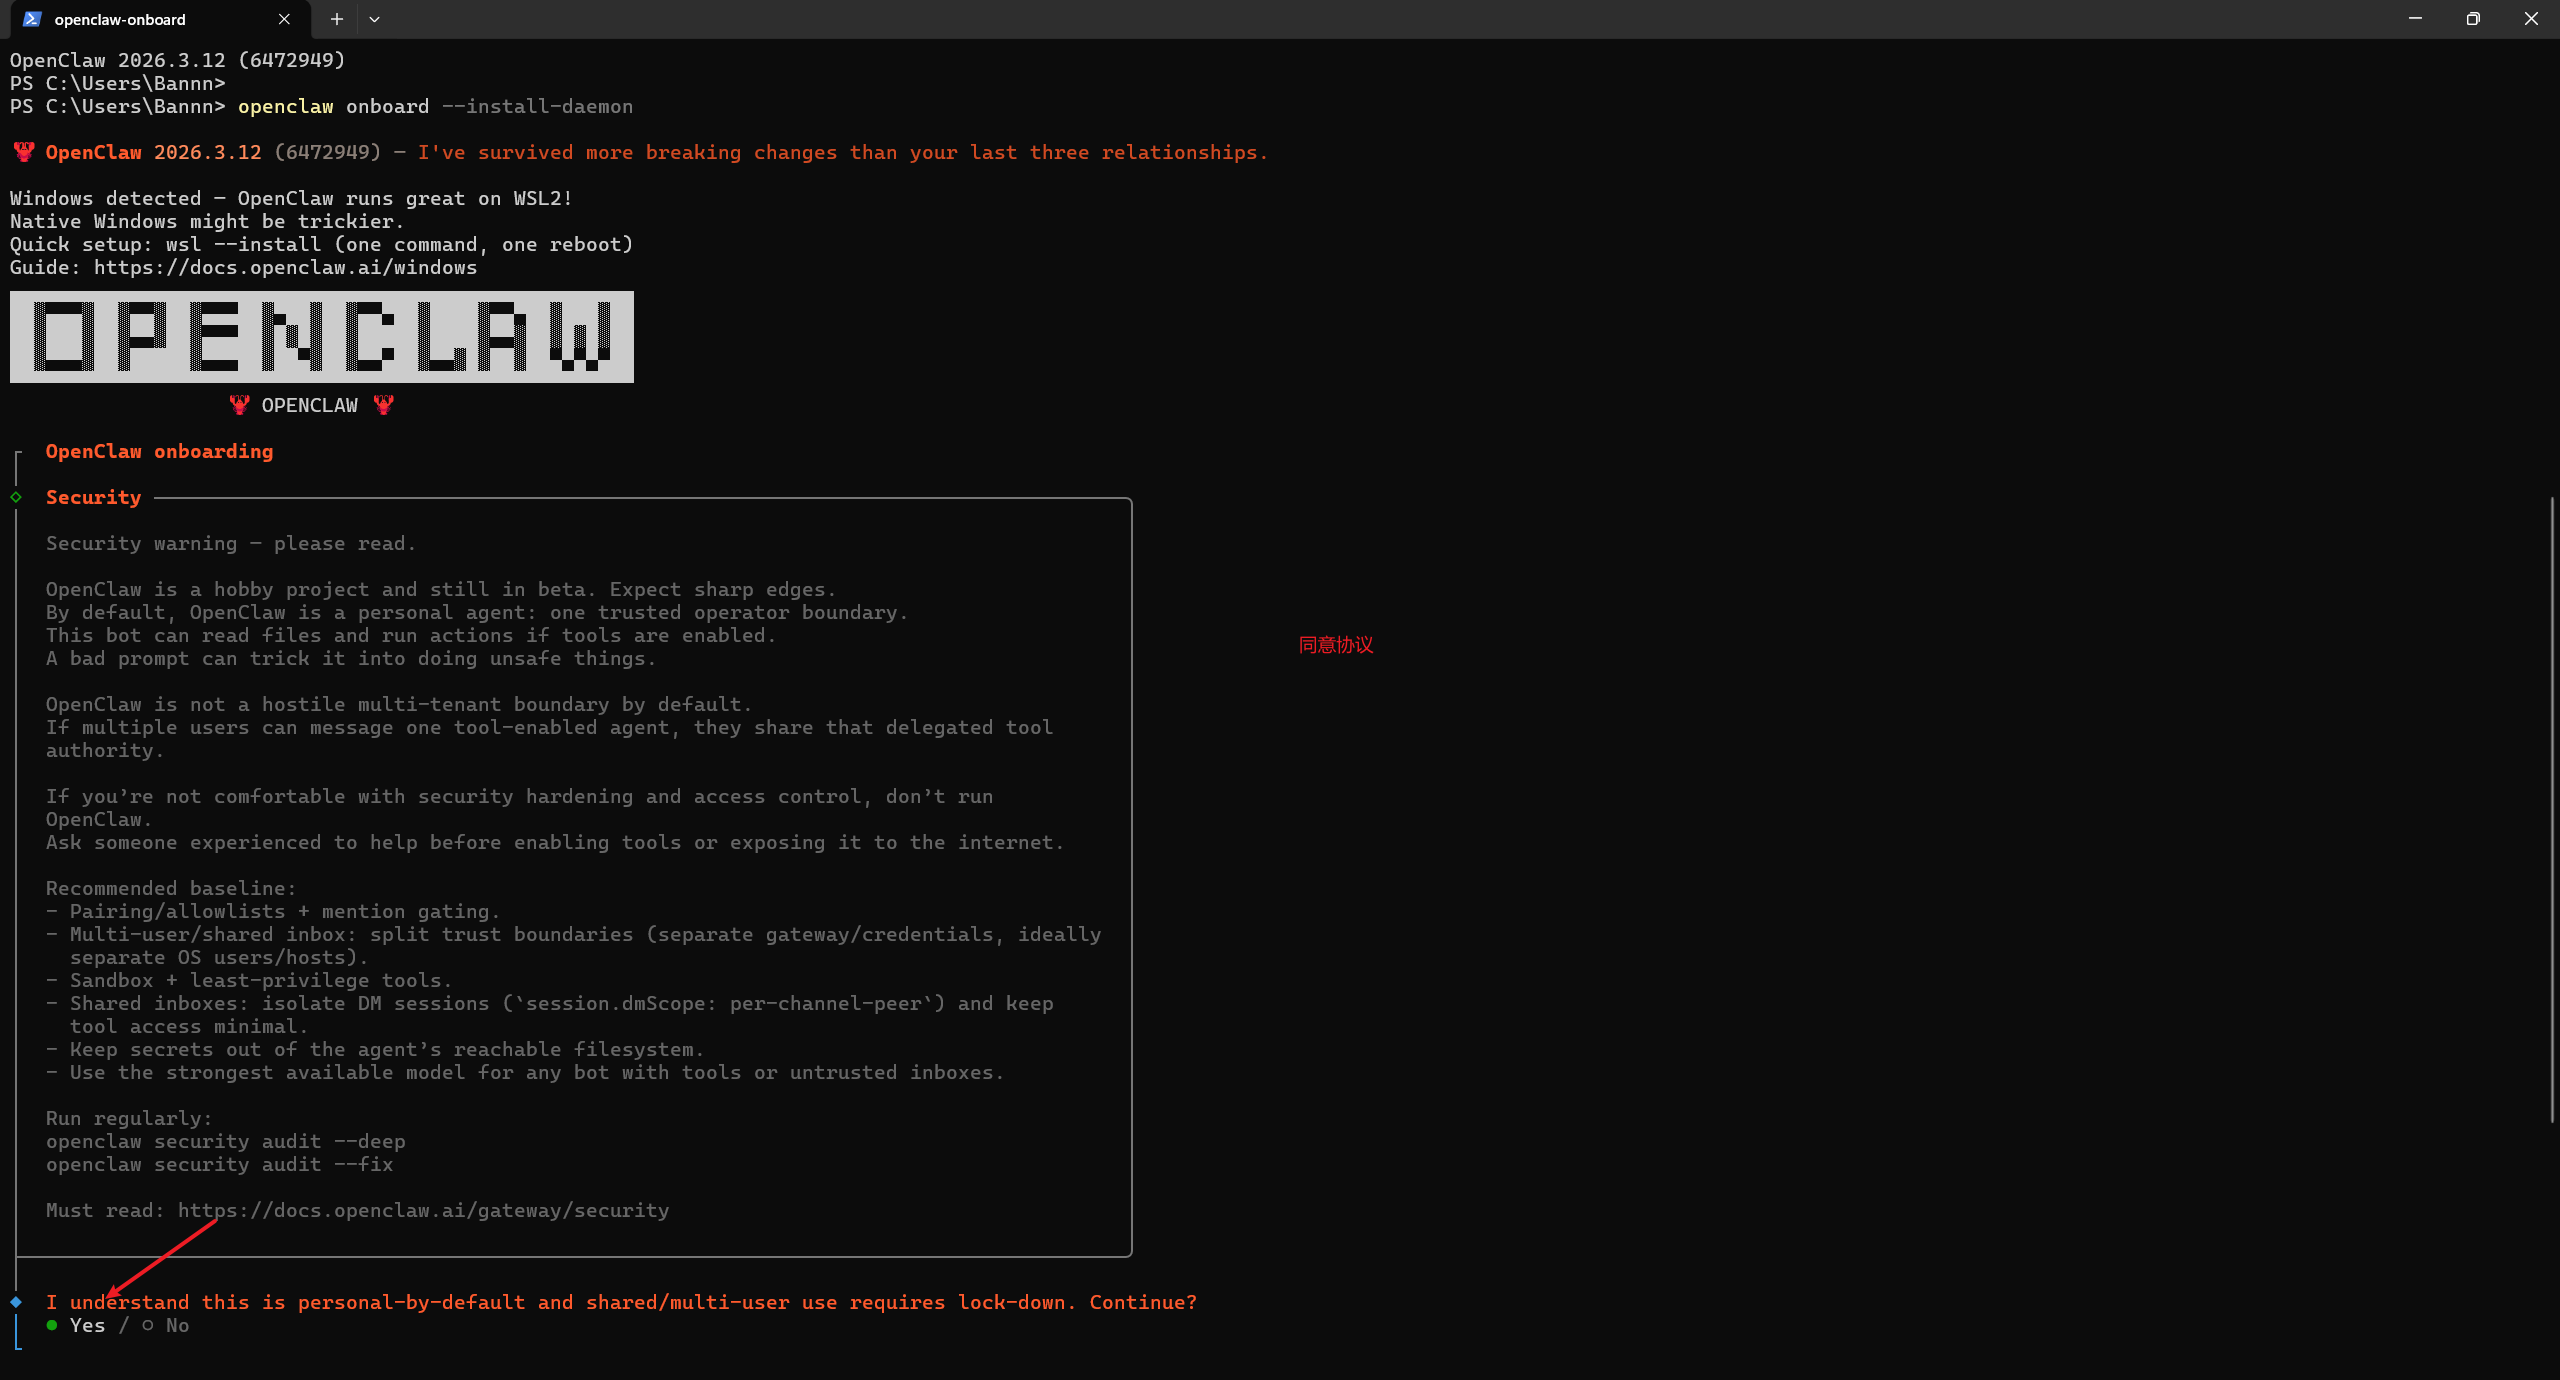Open a new terminal tab

tap(337, 19)
